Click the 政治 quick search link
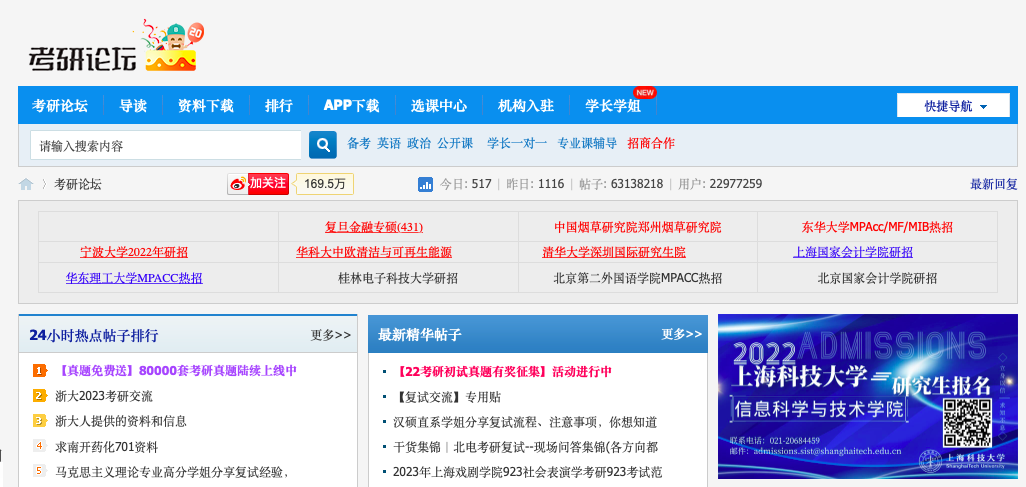This screenshot has height=487, width=1026. click(x=419, y=143)
